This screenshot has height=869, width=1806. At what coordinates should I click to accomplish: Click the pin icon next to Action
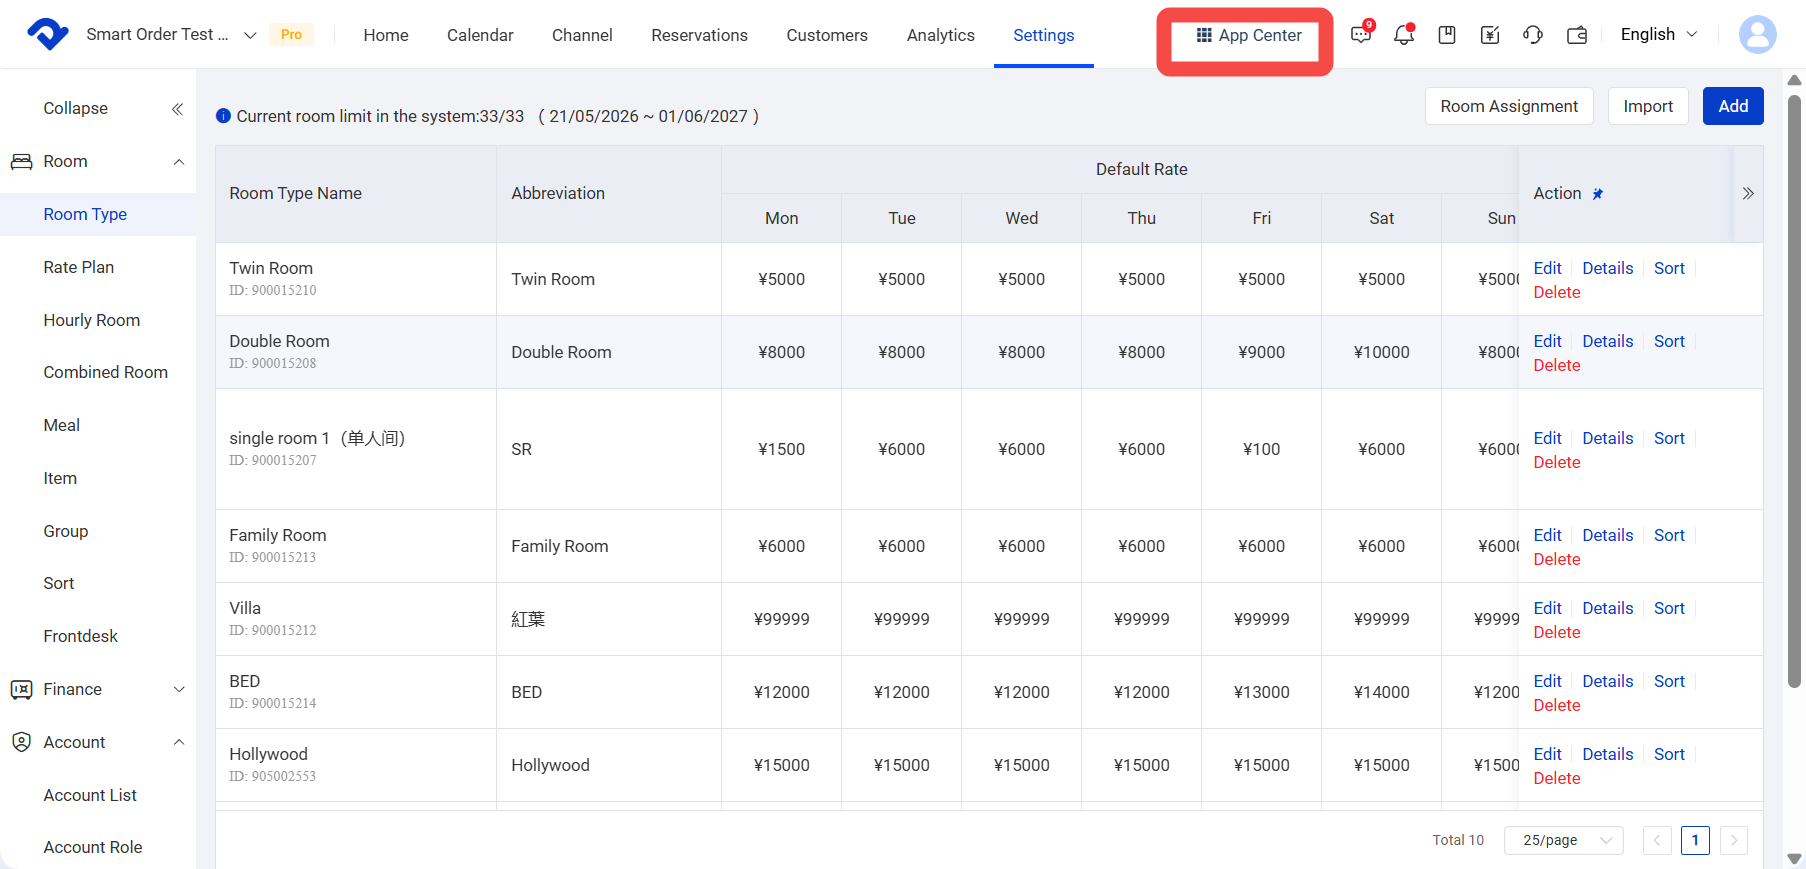click(1598, 194)
